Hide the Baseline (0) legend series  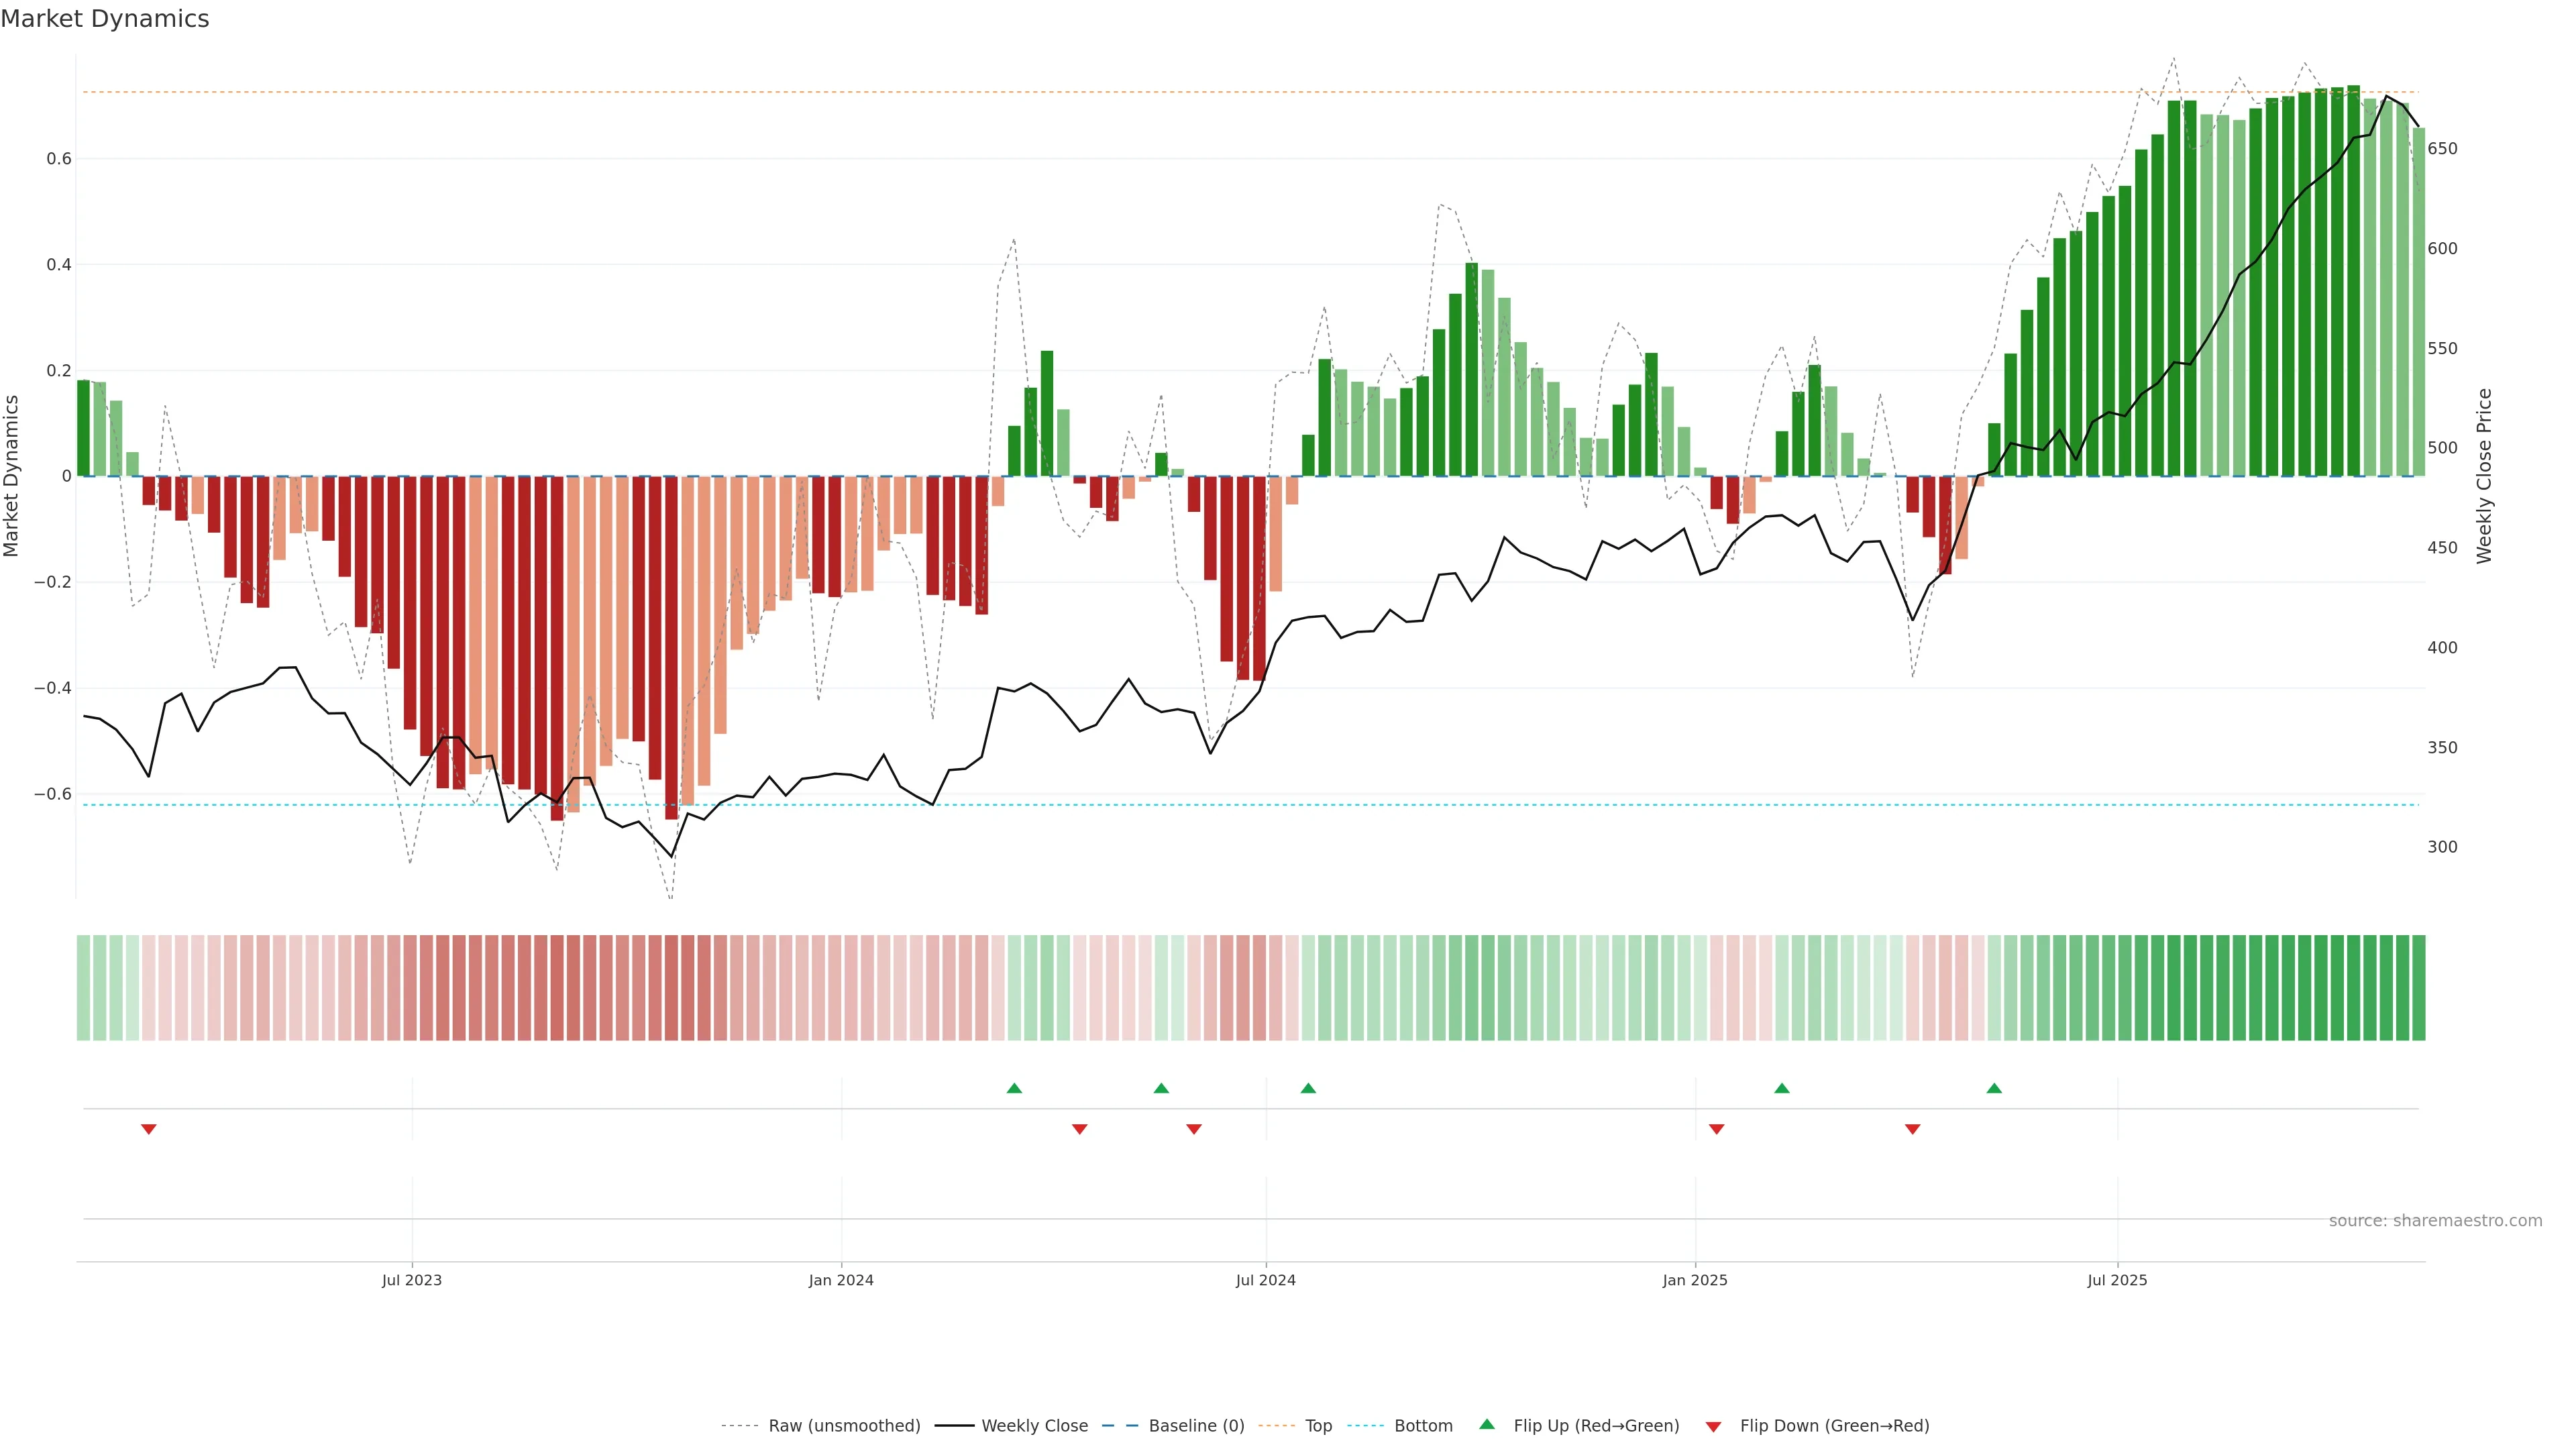click(1196, 1426)
